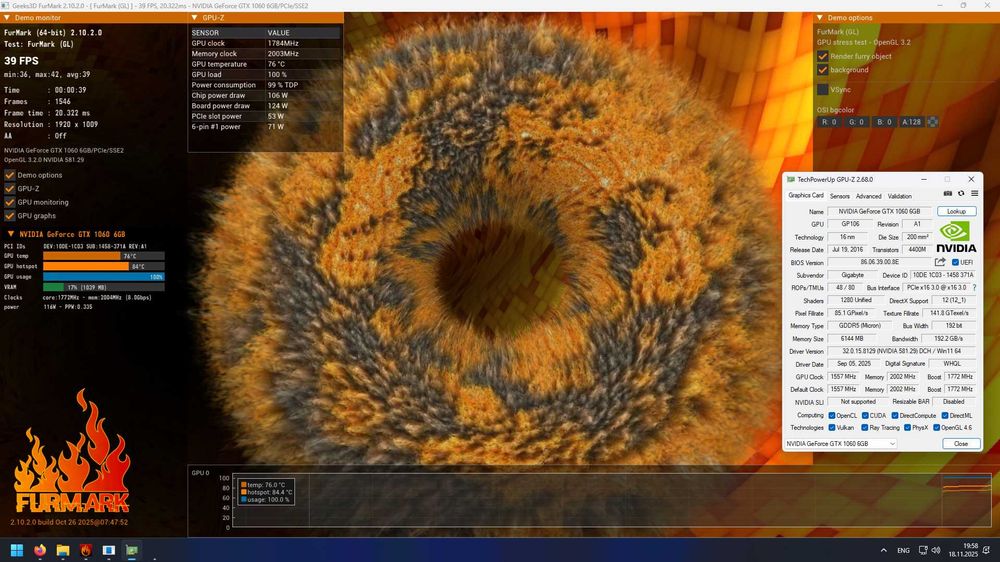The image size is (1000, 562).
Task: Toggle the DirectML checkbox in GPU-Z
Action: 945,415
